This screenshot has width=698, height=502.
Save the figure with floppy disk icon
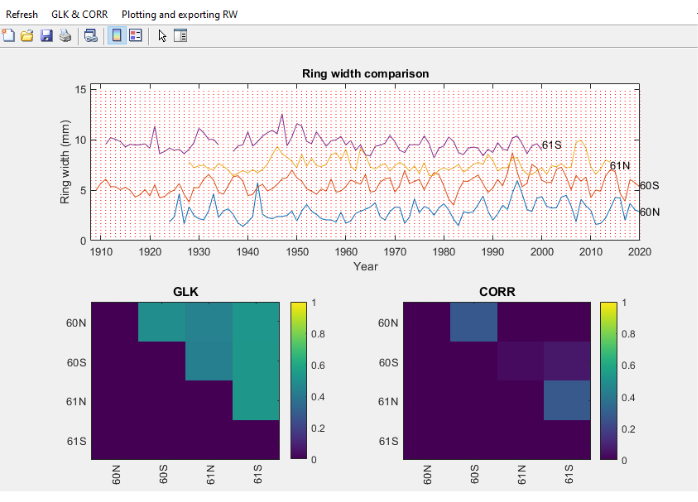coord(46,36)
